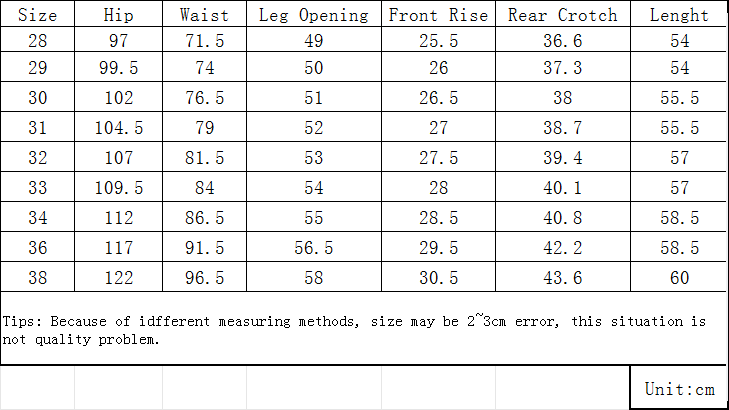Click front rise value 27.5 cell
Image resolution: width=729 pixels, height=410 pixels.
(438, 157)
